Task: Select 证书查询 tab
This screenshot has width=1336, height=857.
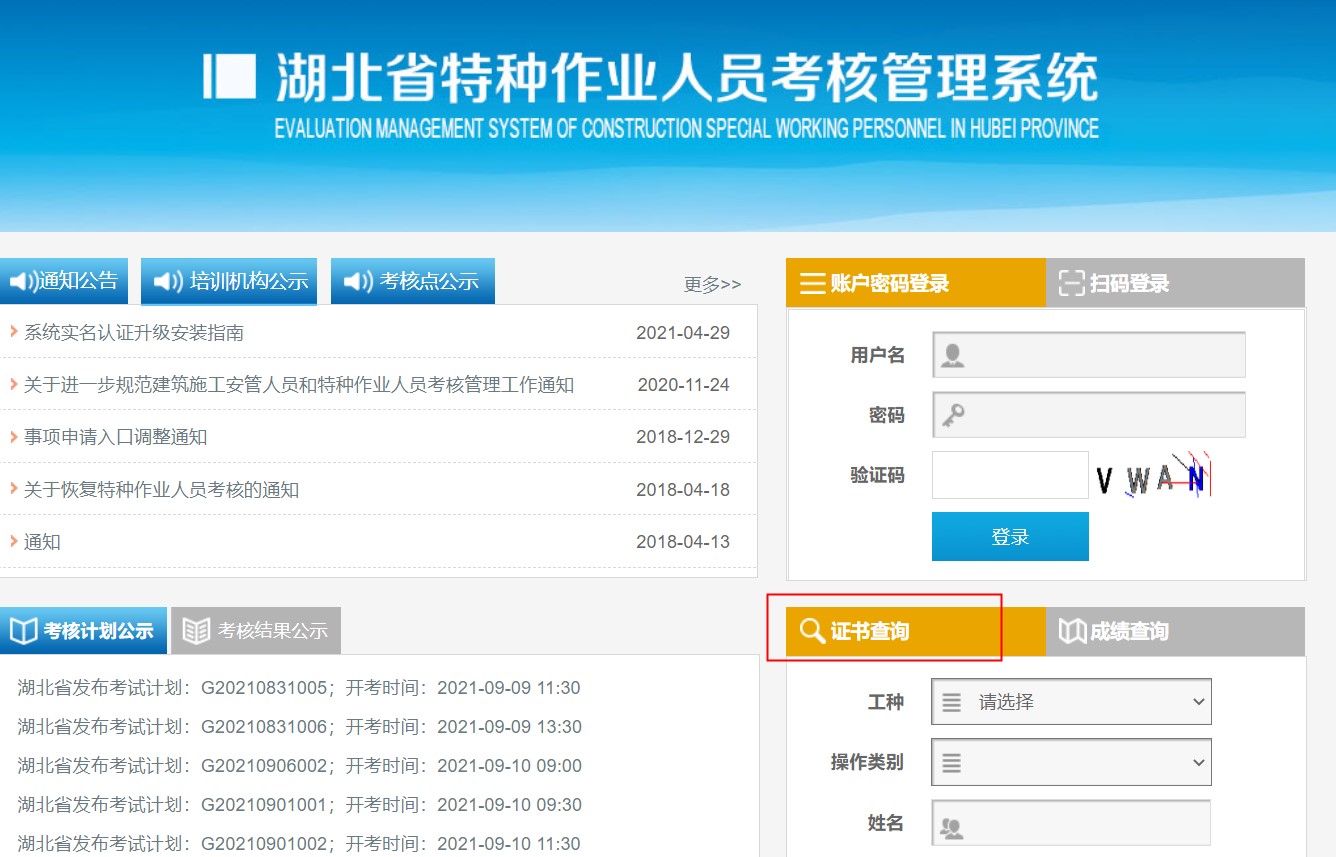Action: 916,631
